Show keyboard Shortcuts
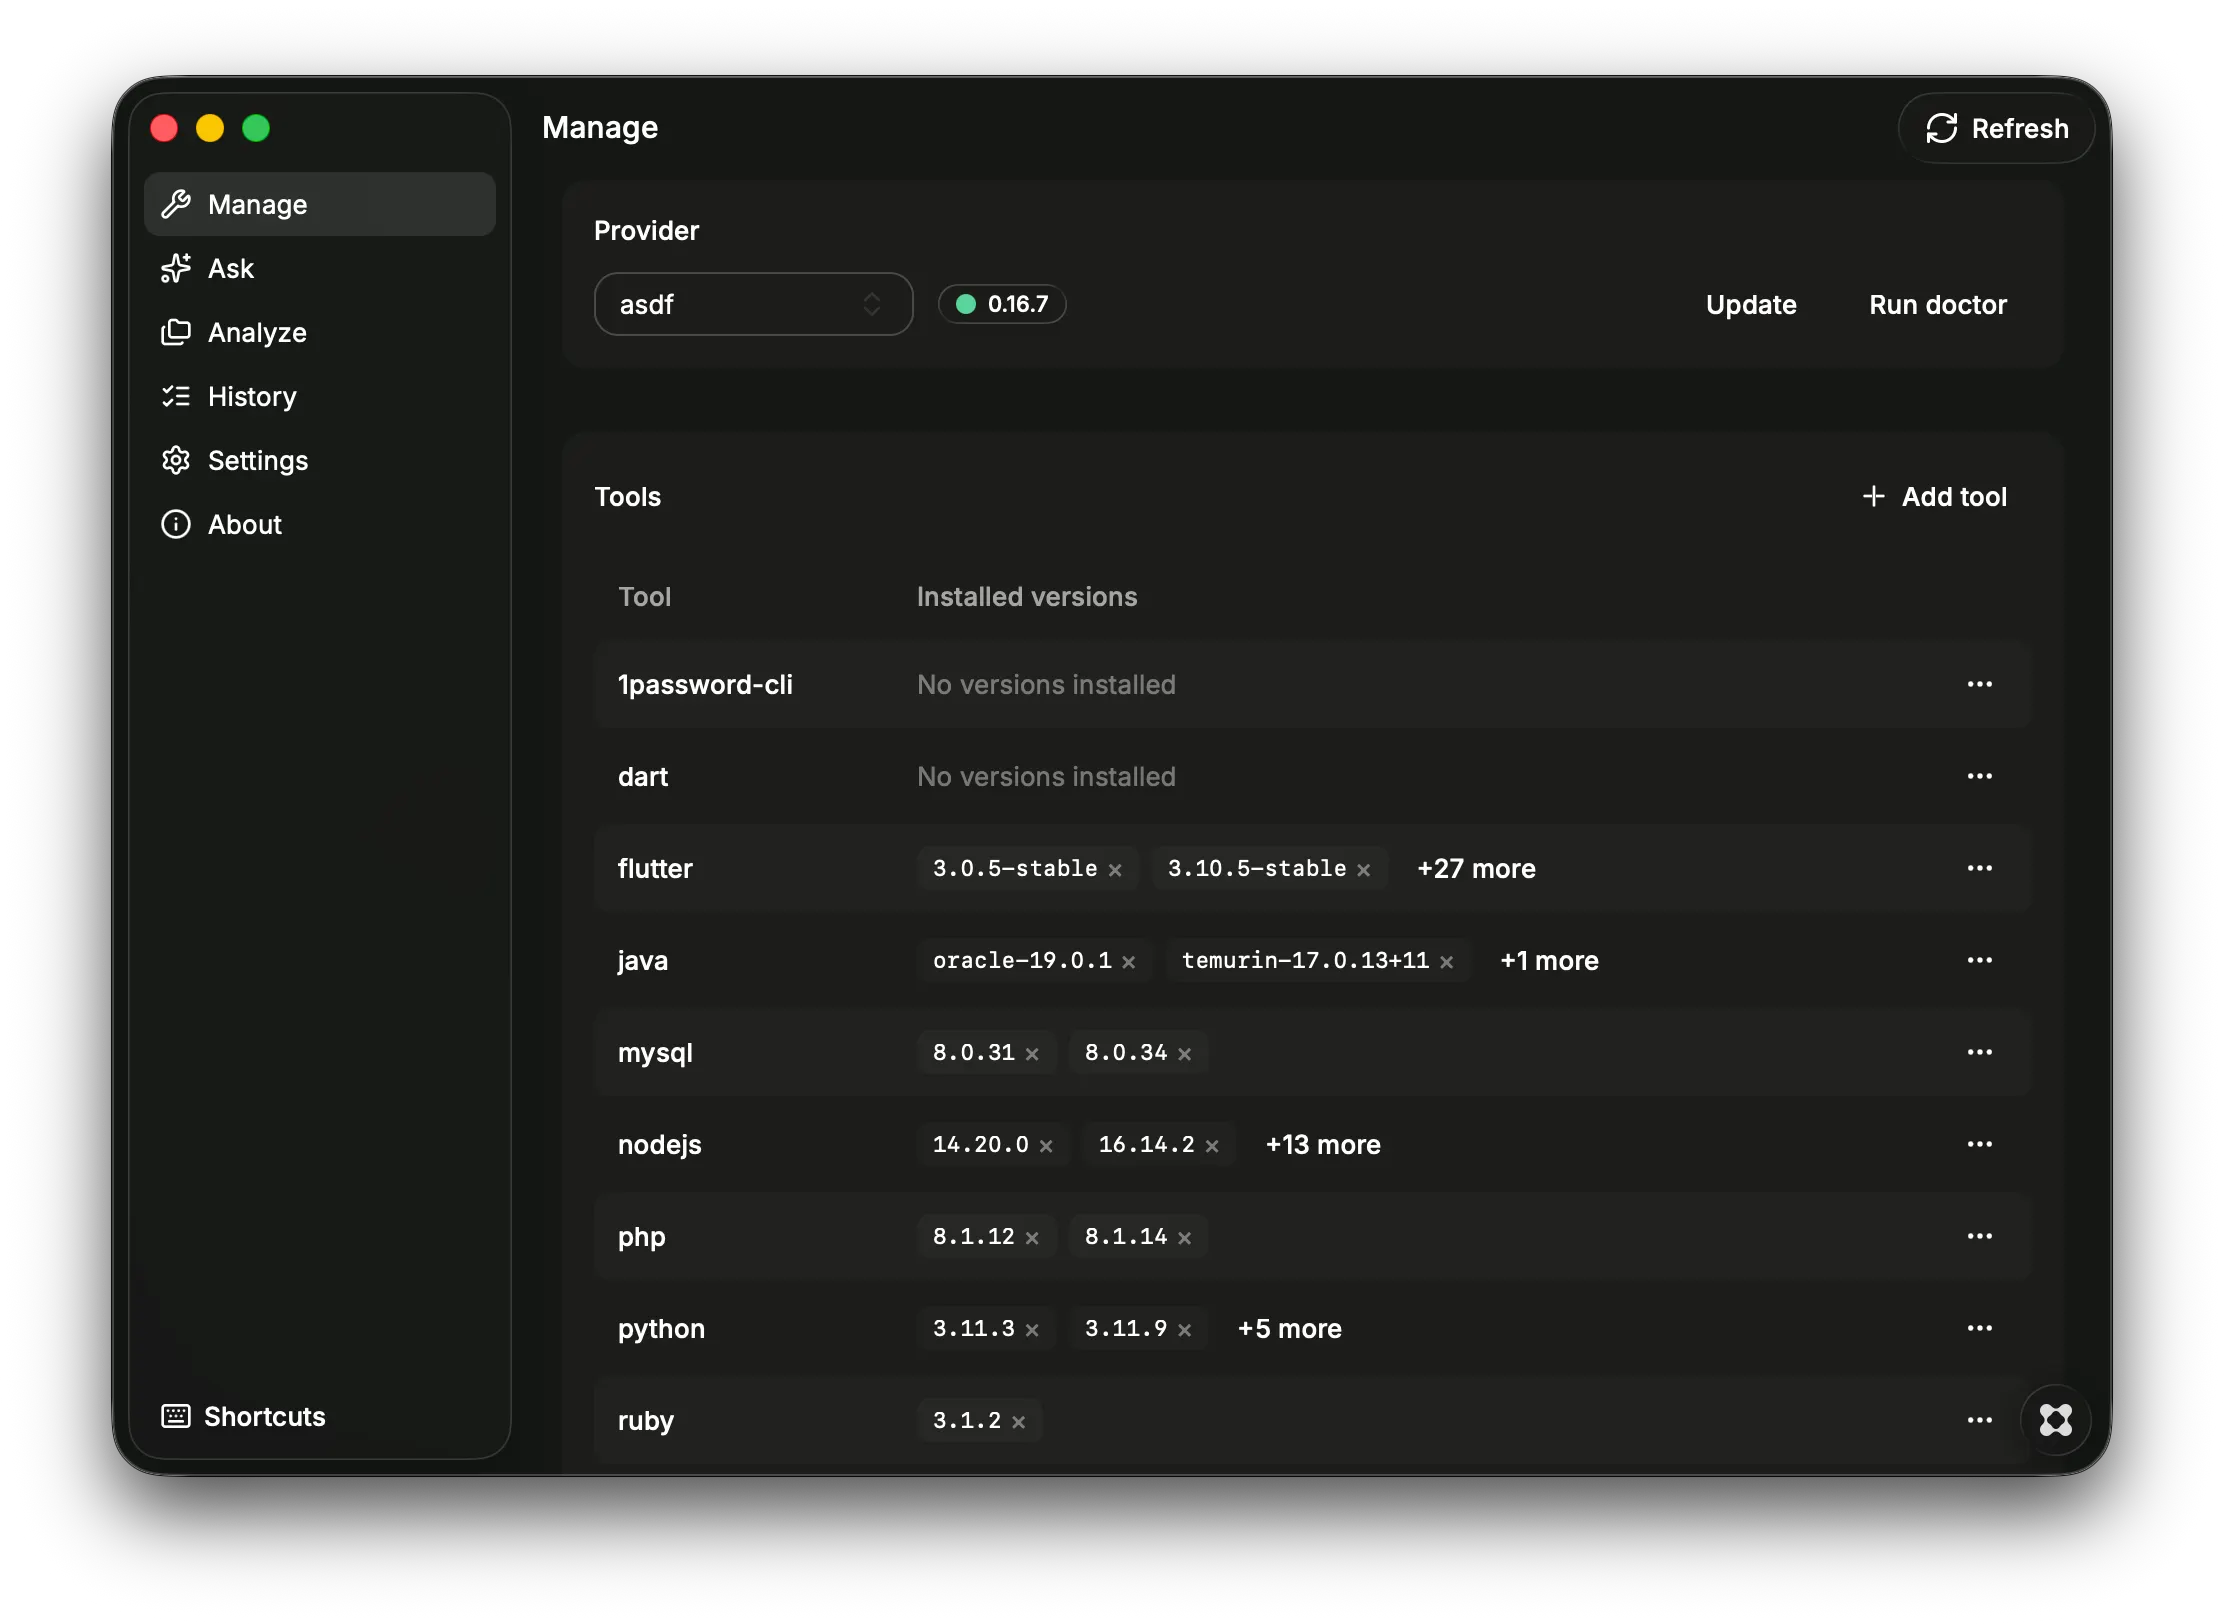Screen dimensions: 2224x1624 (x=243, y=1416)
